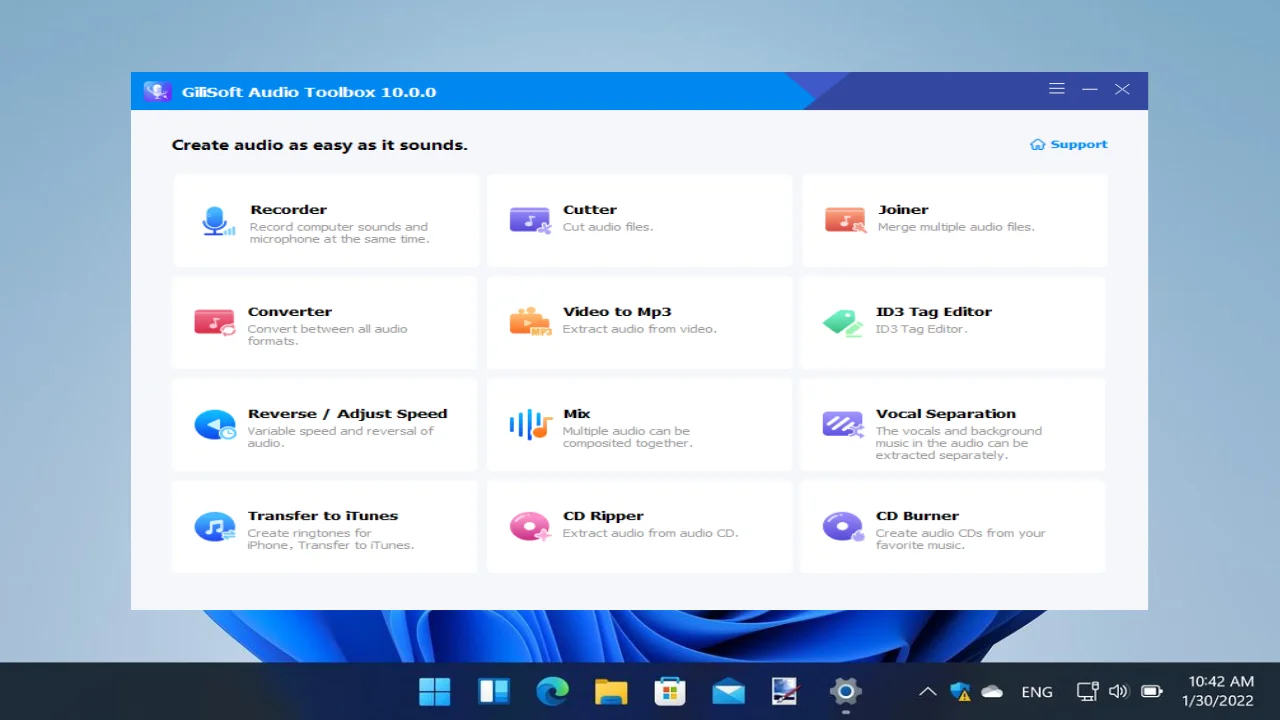The width and height of the screenshot is (1280, 720).
Task: Open File Explorer from the taskbar
Action: [x=611, y=691]
